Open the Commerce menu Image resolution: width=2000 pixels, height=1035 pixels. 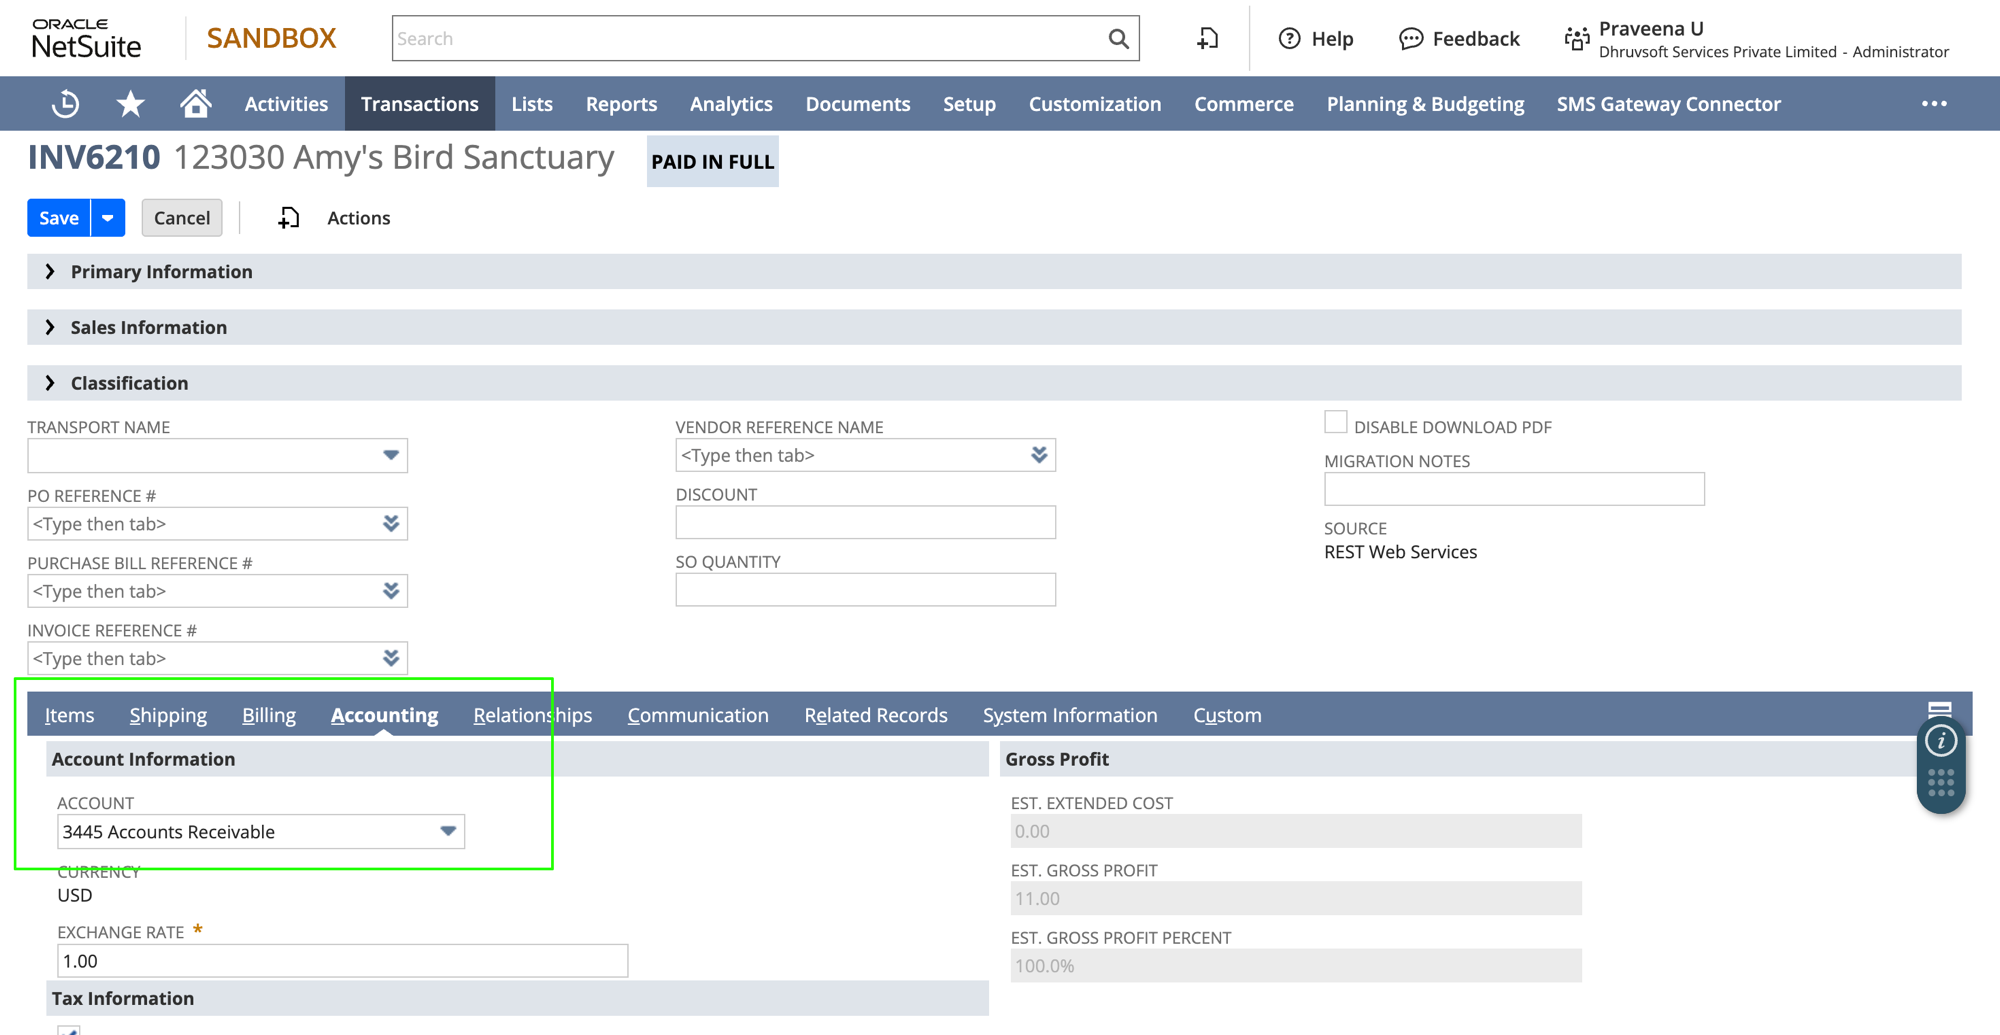click(x=1244, y=104)
